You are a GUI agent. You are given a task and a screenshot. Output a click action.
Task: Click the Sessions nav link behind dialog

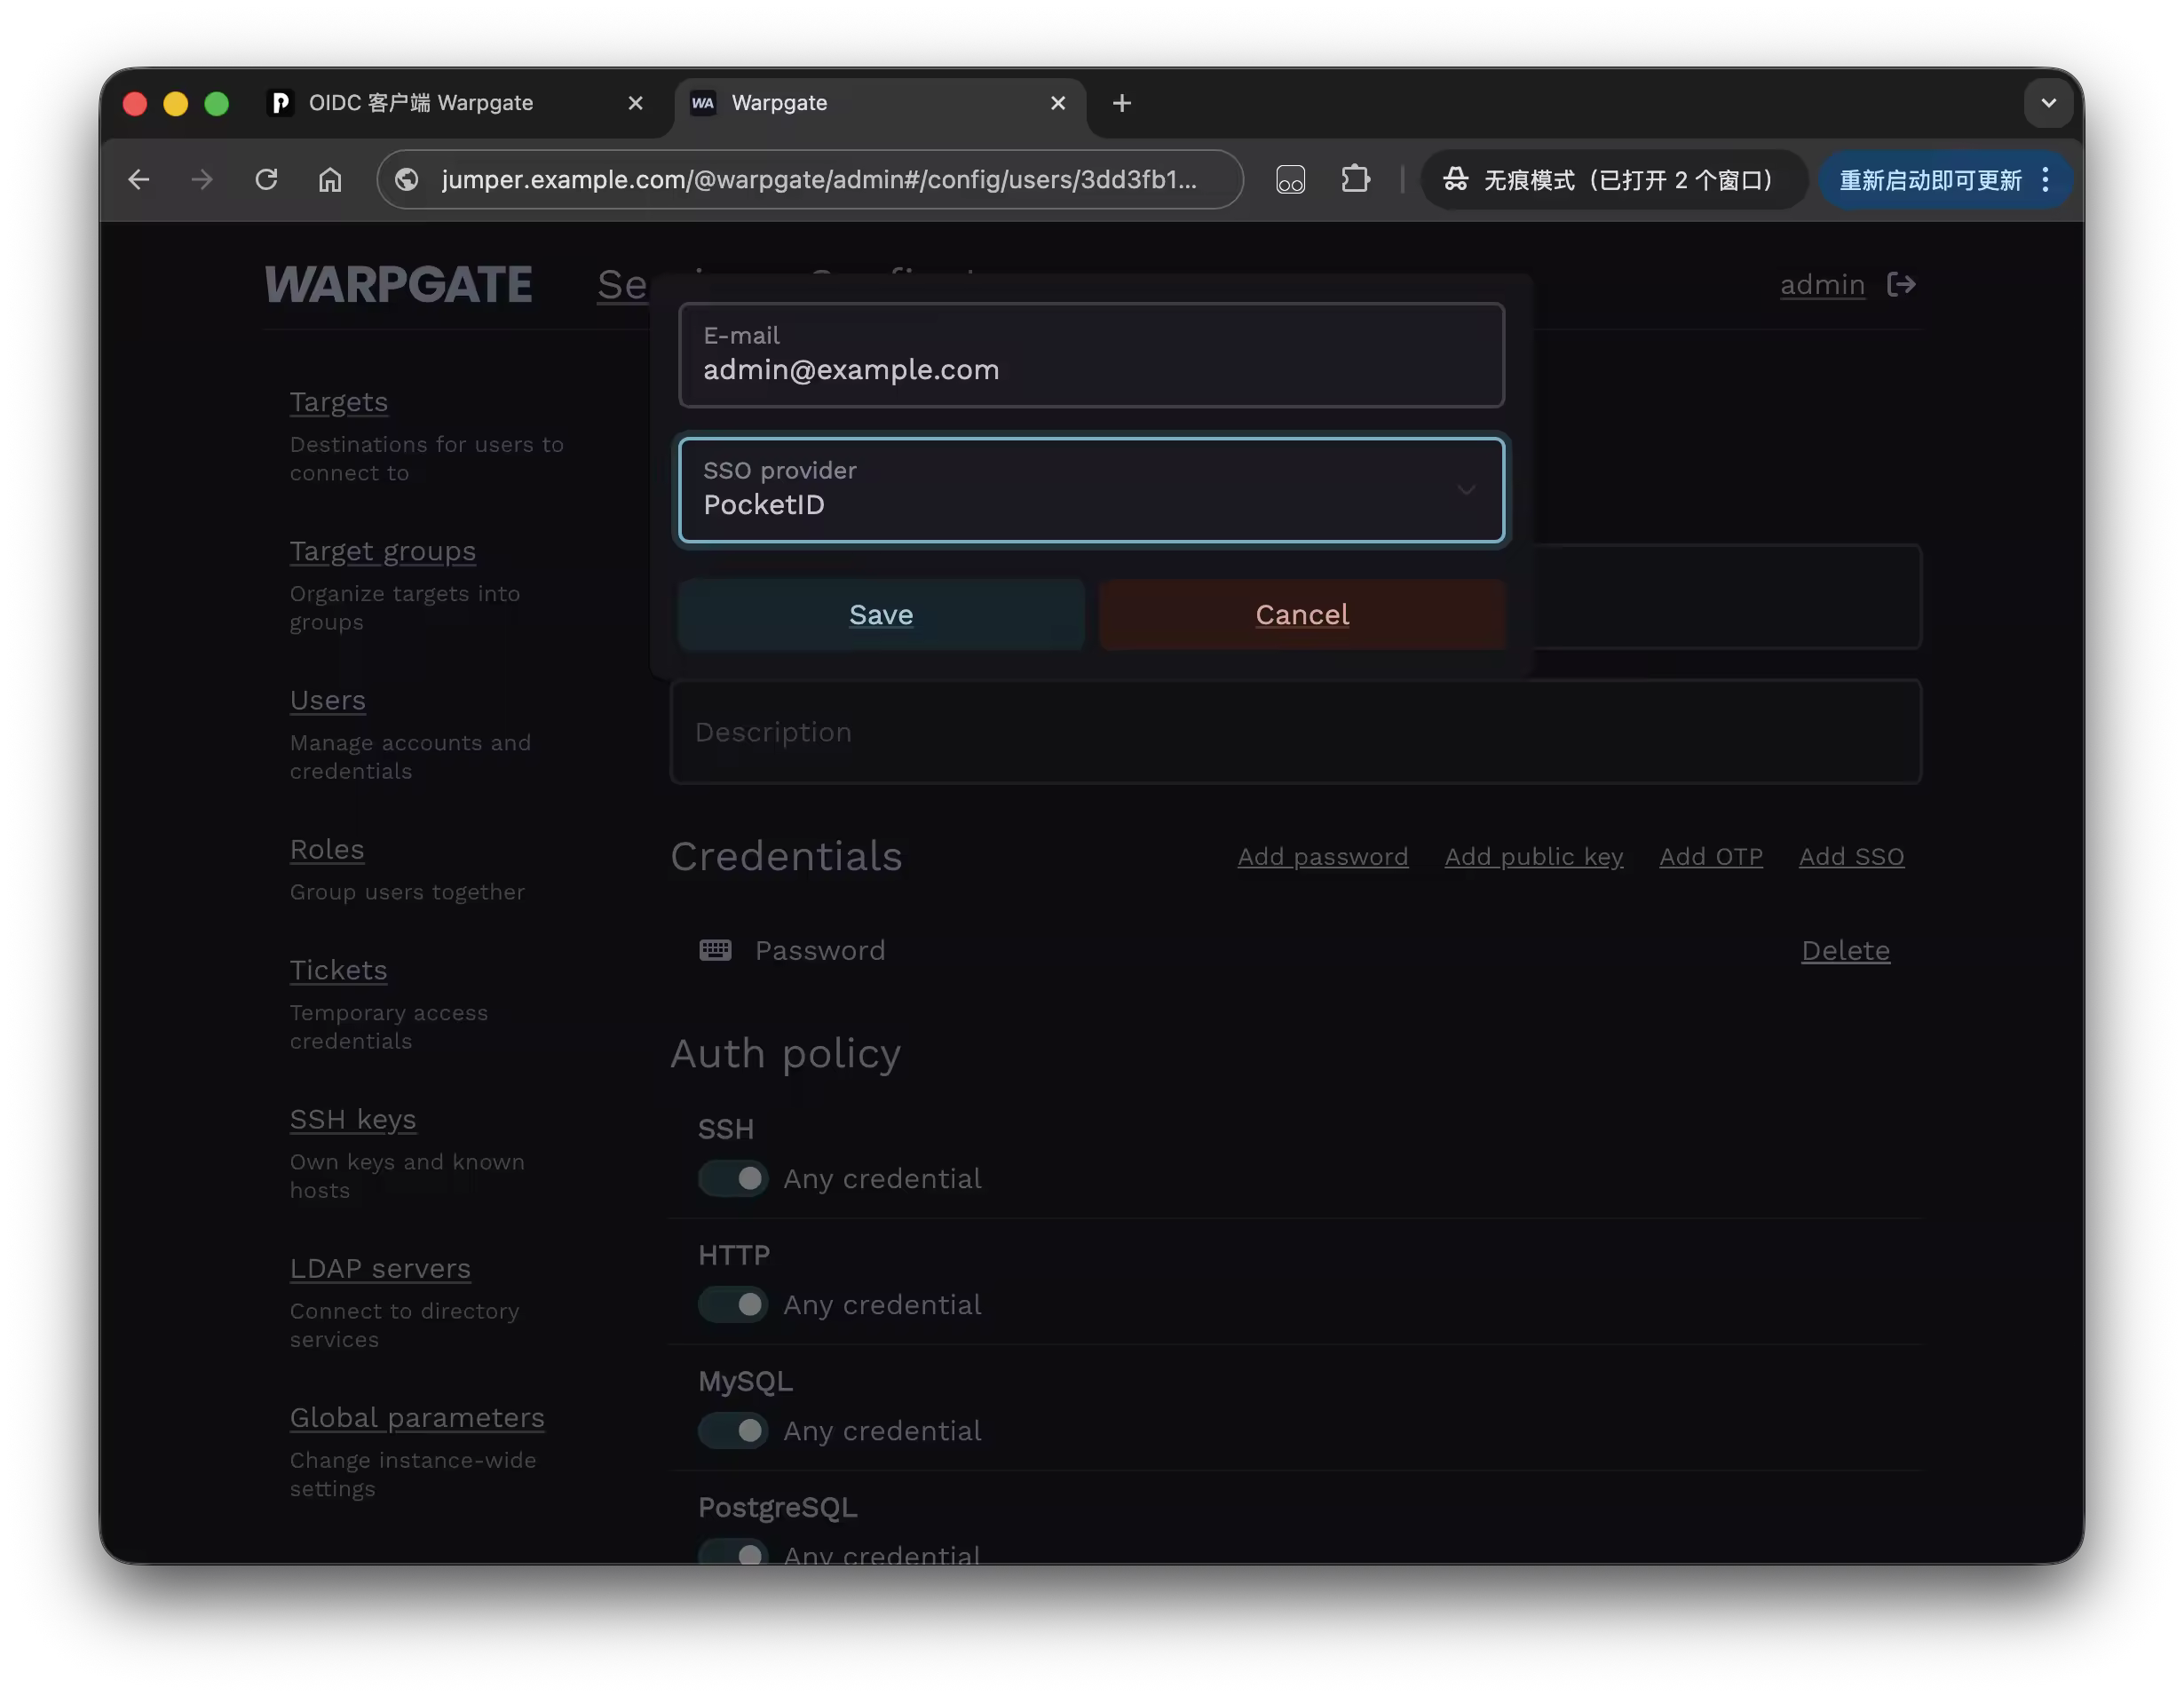623,285
